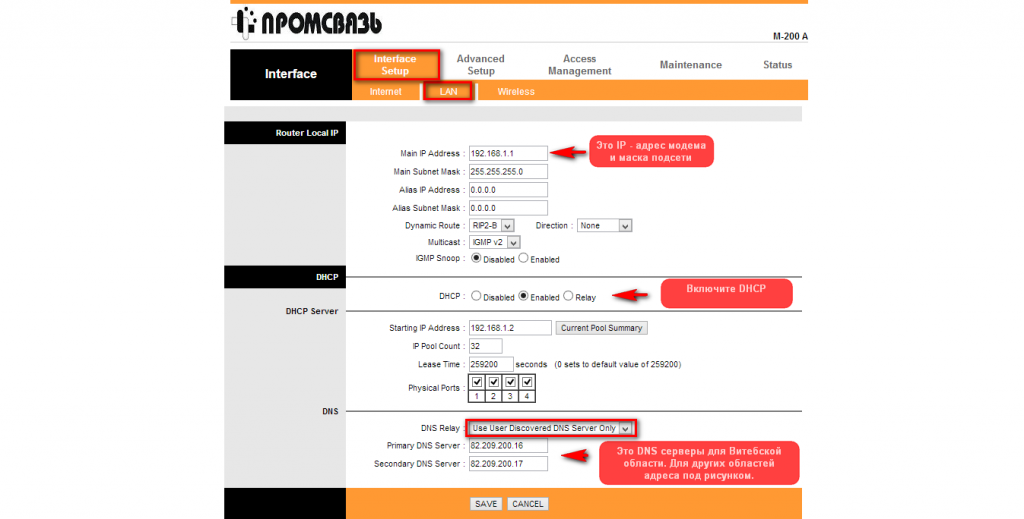Viewport: 1024px width, 519px height.
Task: Open the Multicast IGMP dropdown
Action: click(495, 242)
